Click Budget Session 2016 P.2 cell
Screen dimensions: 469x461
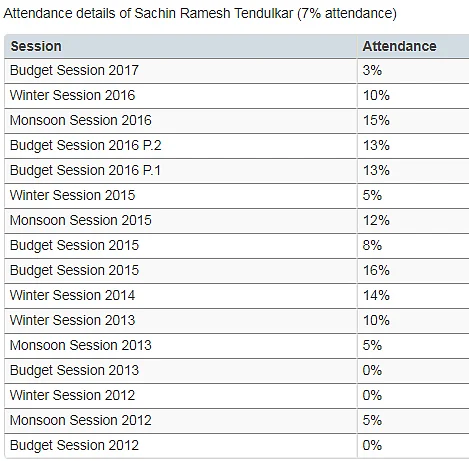pos(181,146)
